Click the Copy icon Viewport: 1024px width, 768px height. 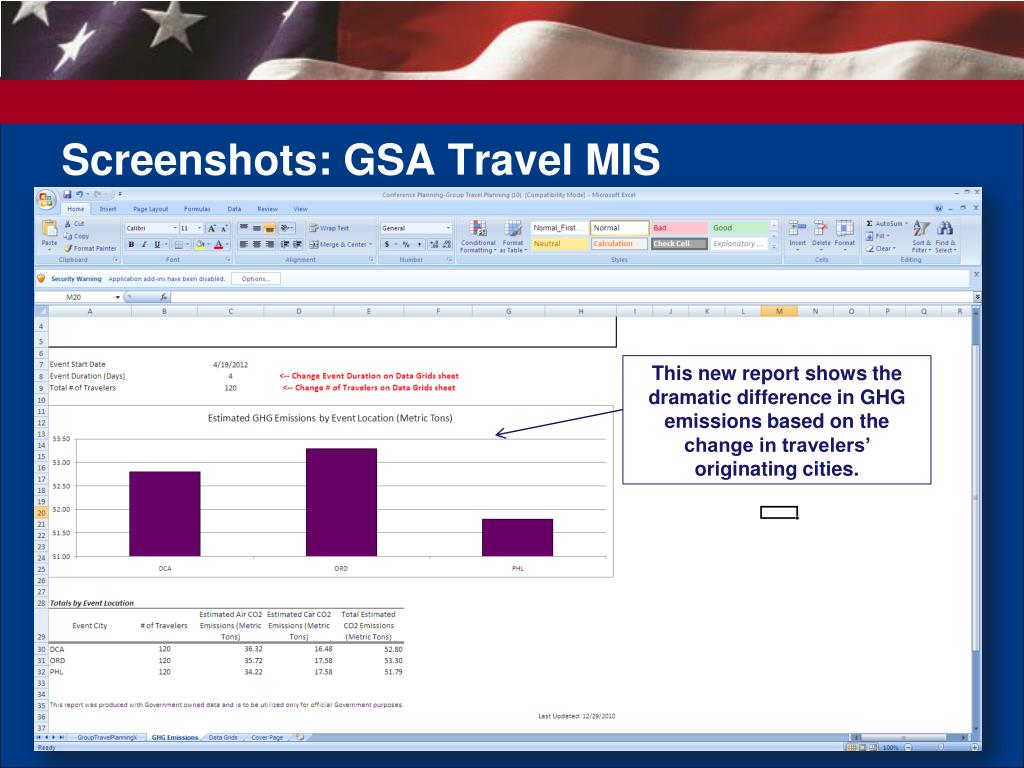pyautogui.click(x=68, y=236)
